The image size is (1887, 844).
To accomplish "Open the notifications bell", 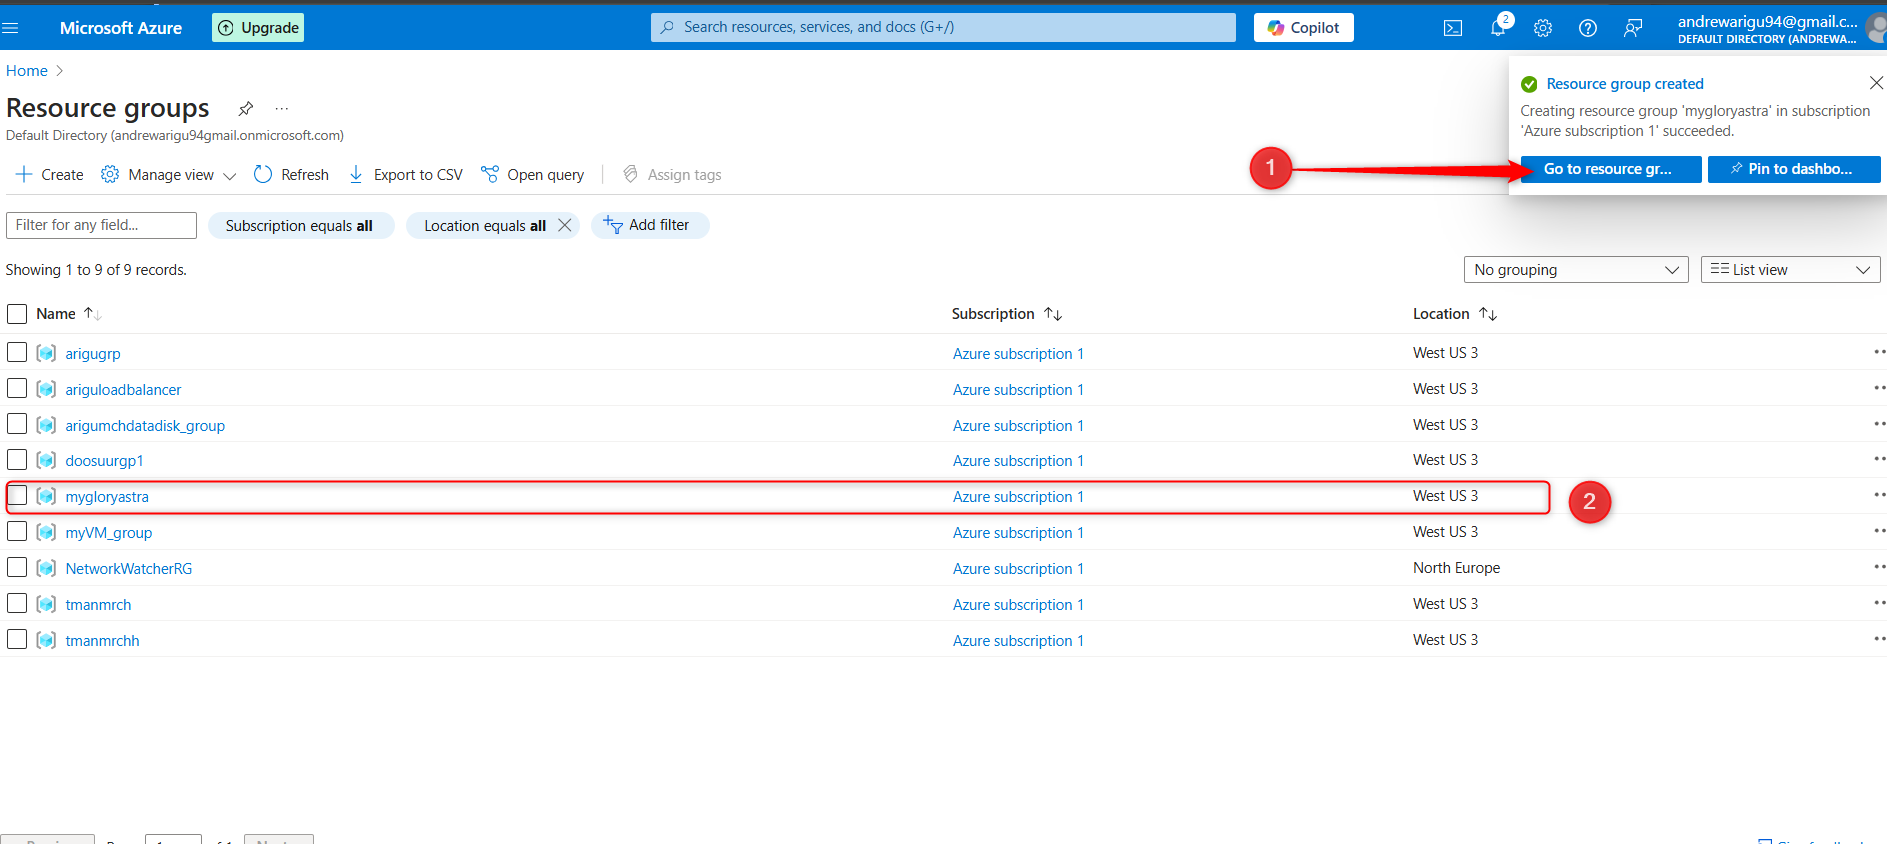I will click(x=1498, y=28).
